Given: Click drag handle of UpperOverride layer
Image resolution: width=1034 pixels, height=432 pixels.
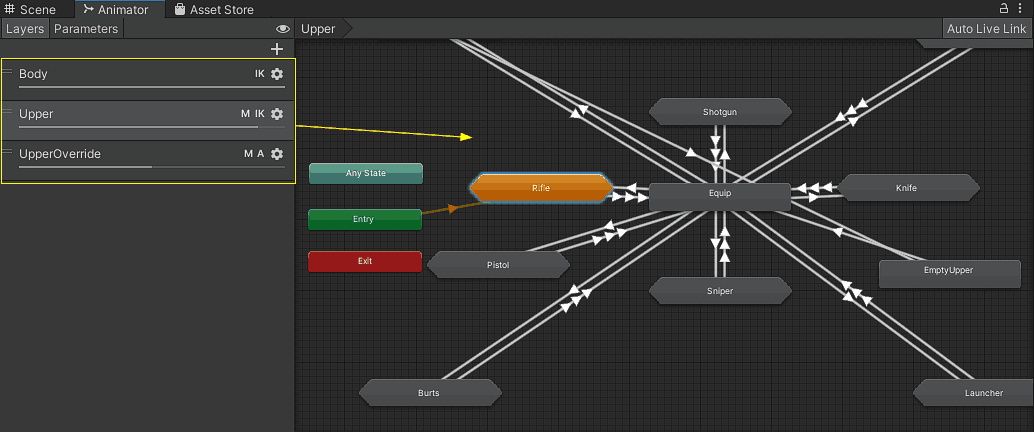Looking at the screenshot, I should [x=8, y=152].
